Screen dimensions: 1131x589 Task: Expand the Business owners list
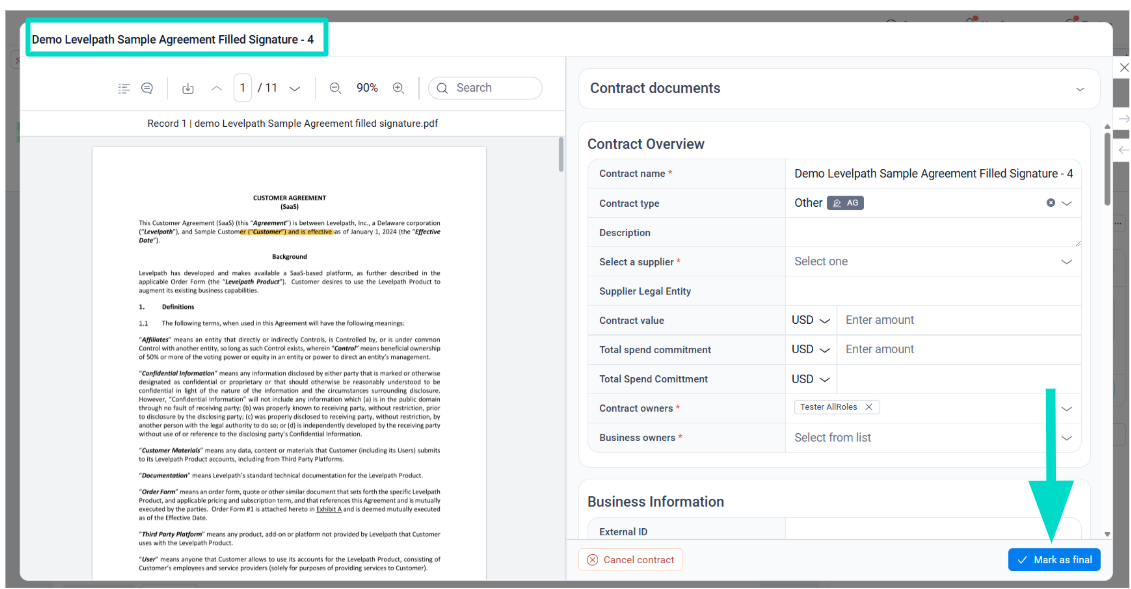click(x=1066, y=438)
